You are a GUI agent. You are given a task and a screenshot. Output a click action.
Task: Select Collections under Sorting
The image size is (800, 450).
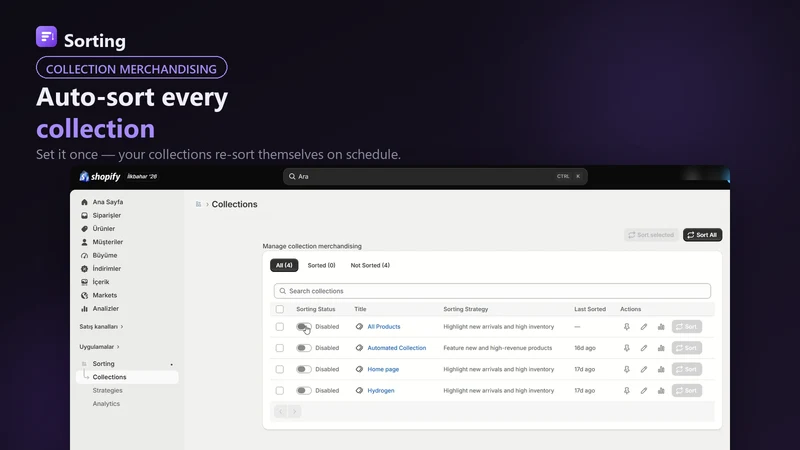tap(127, 377)
